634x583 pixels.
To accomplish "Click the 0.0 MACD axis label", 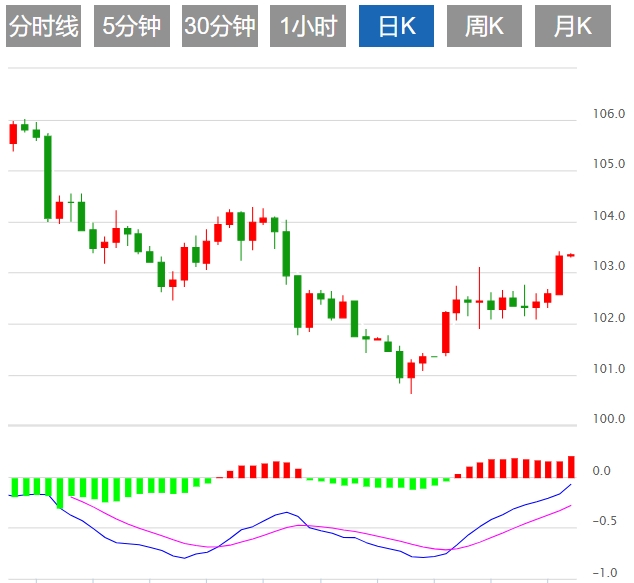I will 602,471.
